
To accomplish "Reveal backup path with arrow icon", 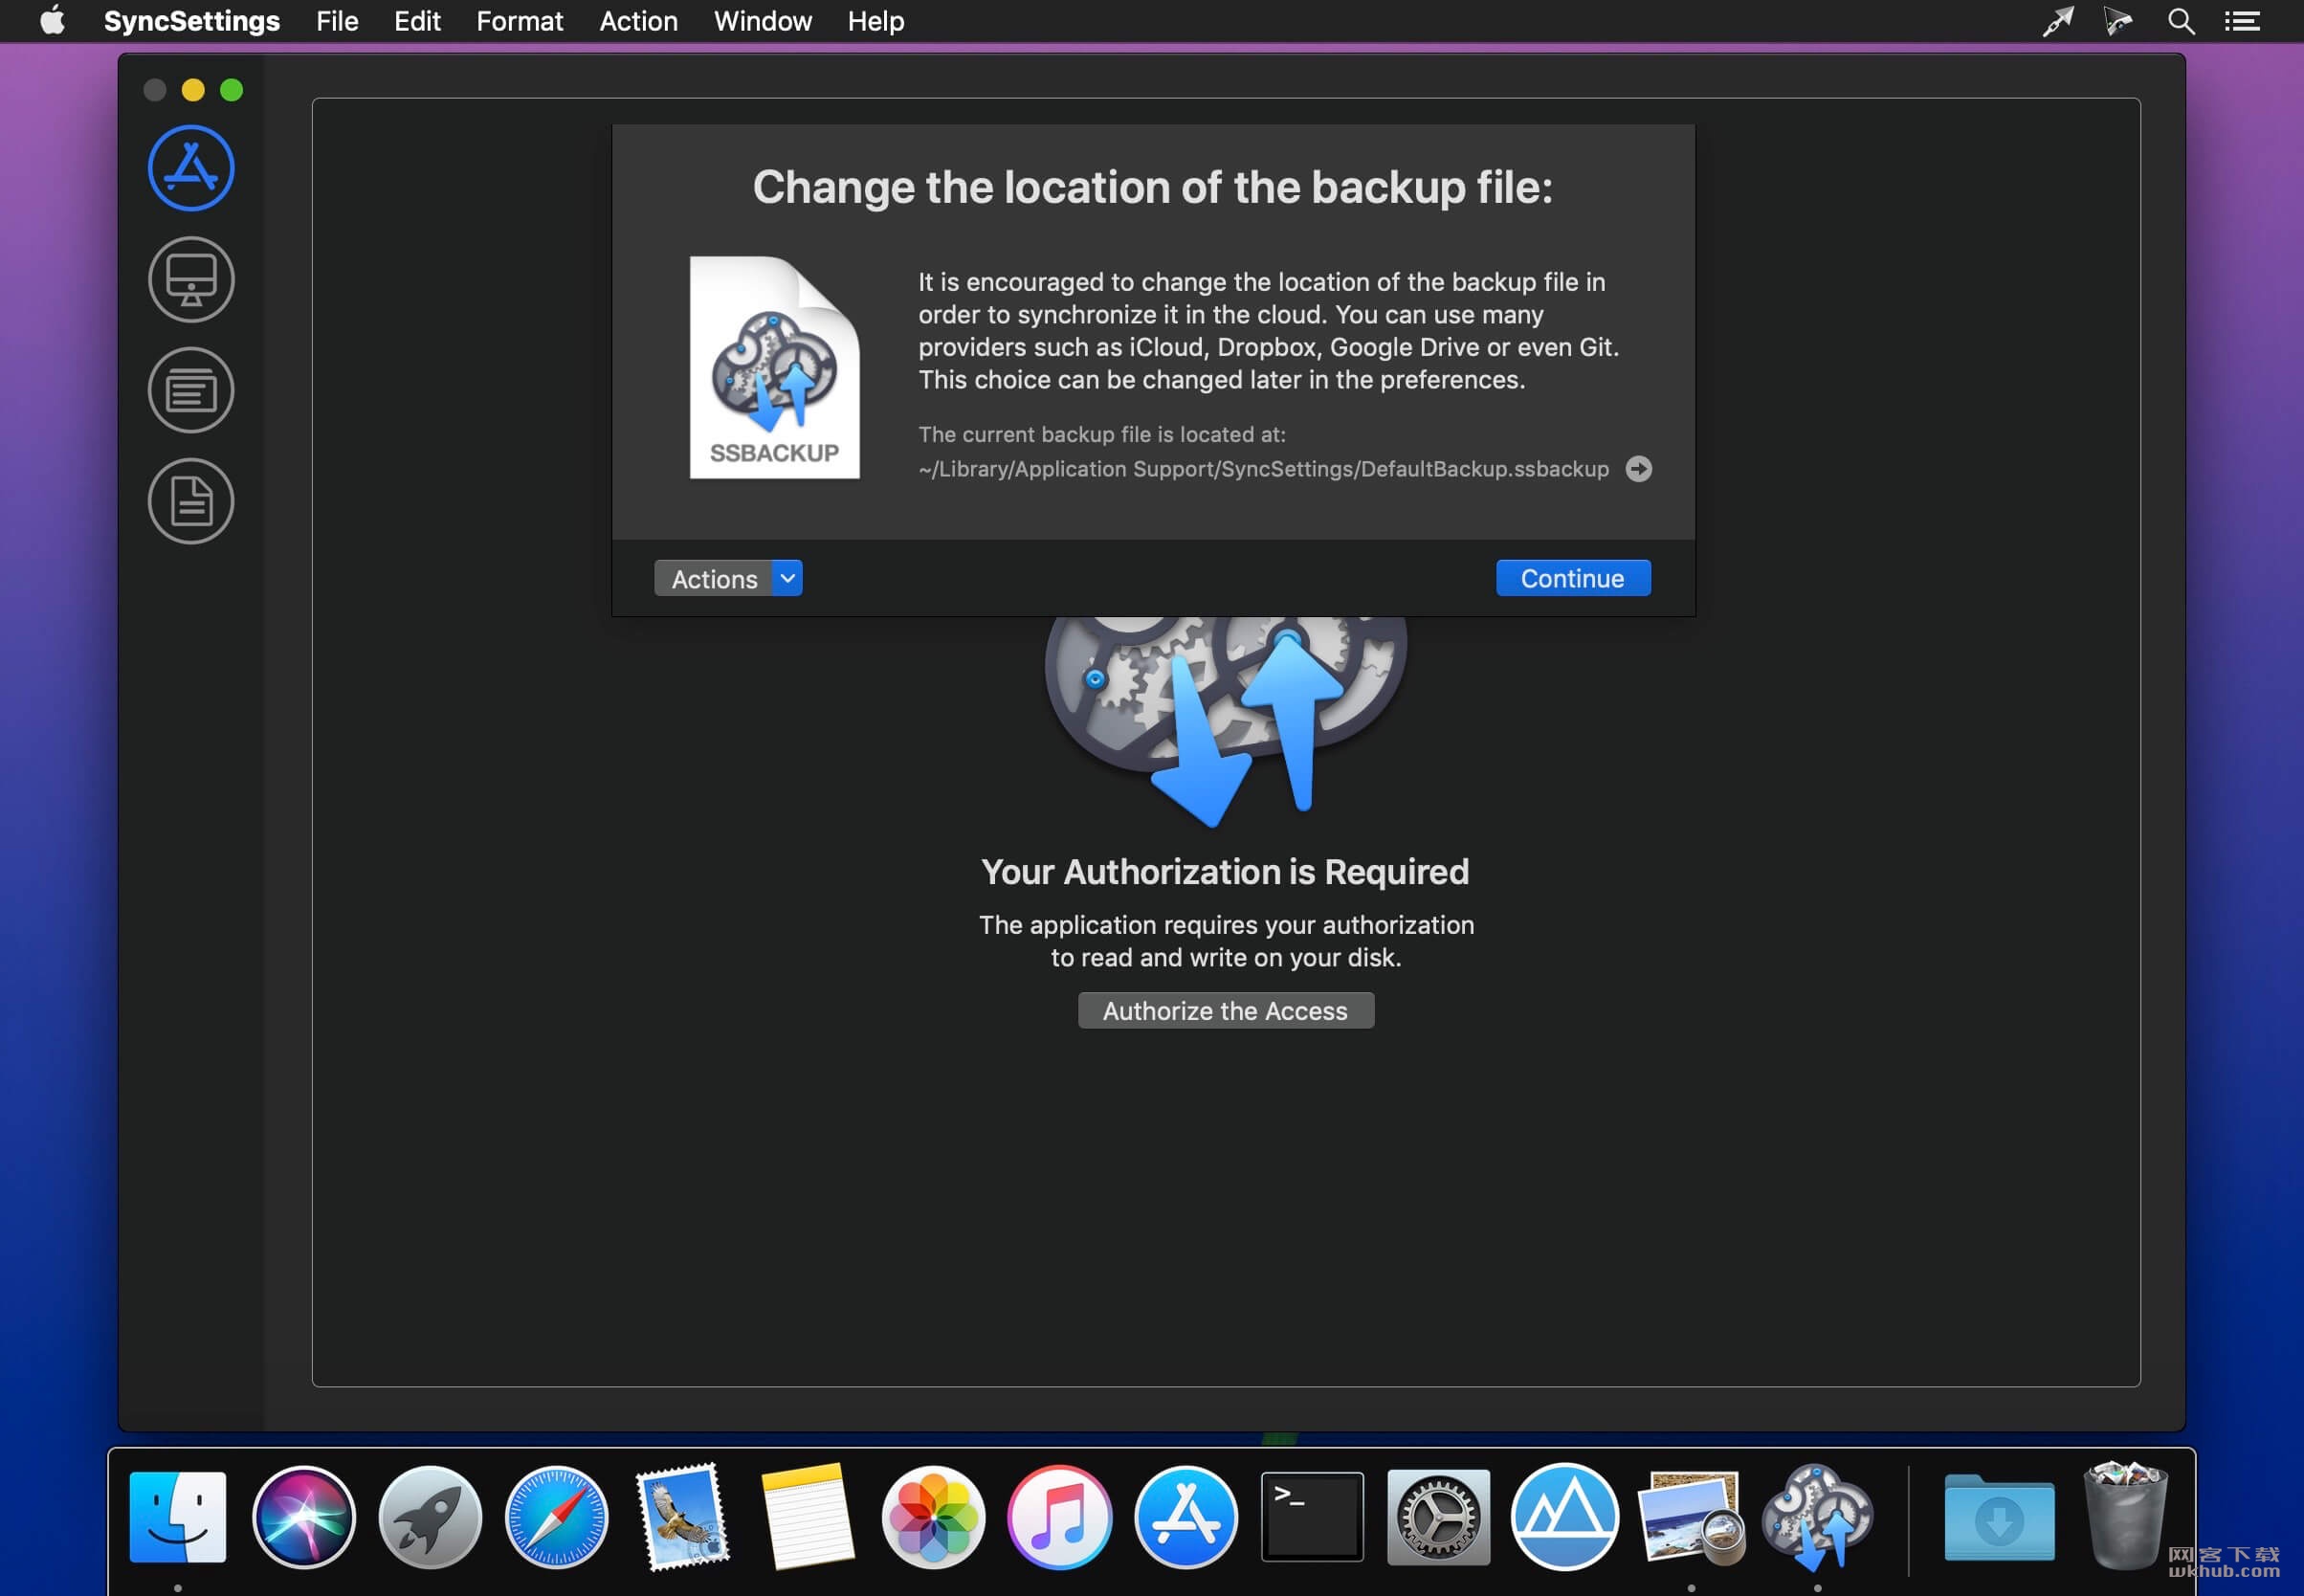I will (1638, 469).
